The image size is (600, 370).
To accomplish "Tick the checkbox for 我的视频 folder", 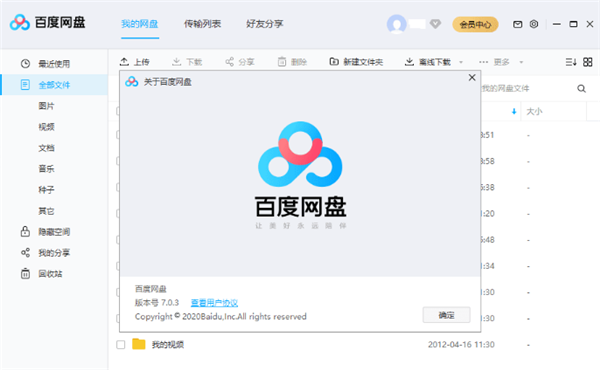I will 121,344.
